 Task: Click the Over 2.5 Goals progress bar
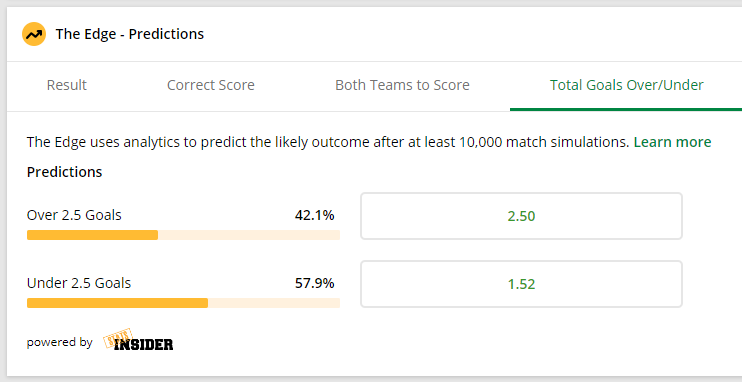(x=183, y=235)
